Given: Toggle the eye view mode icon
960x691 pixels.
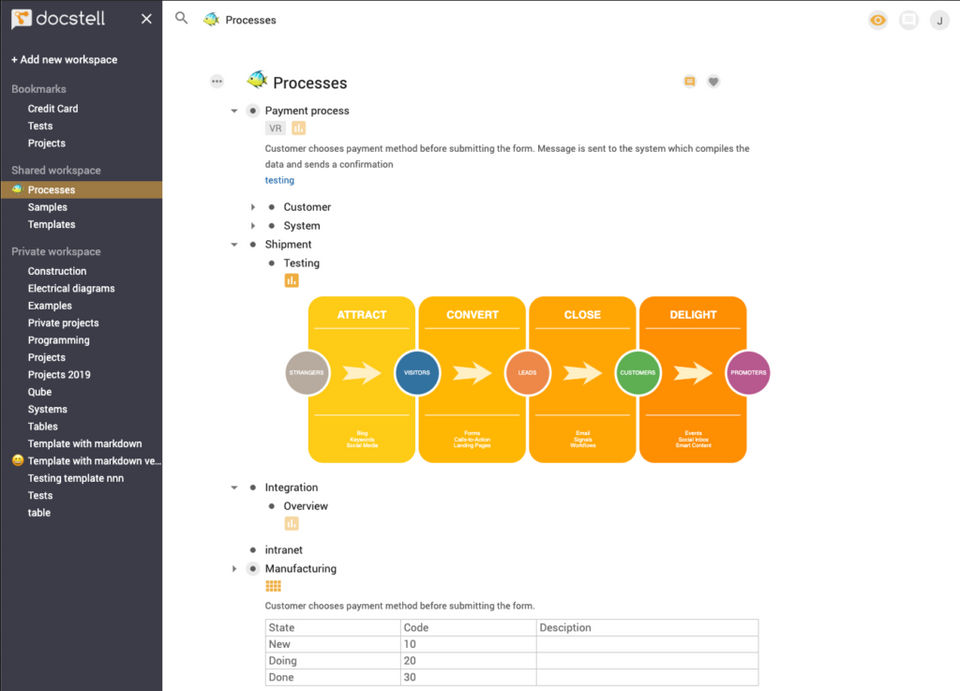Looking at the screenshot, I should click(x=878, y=20).
